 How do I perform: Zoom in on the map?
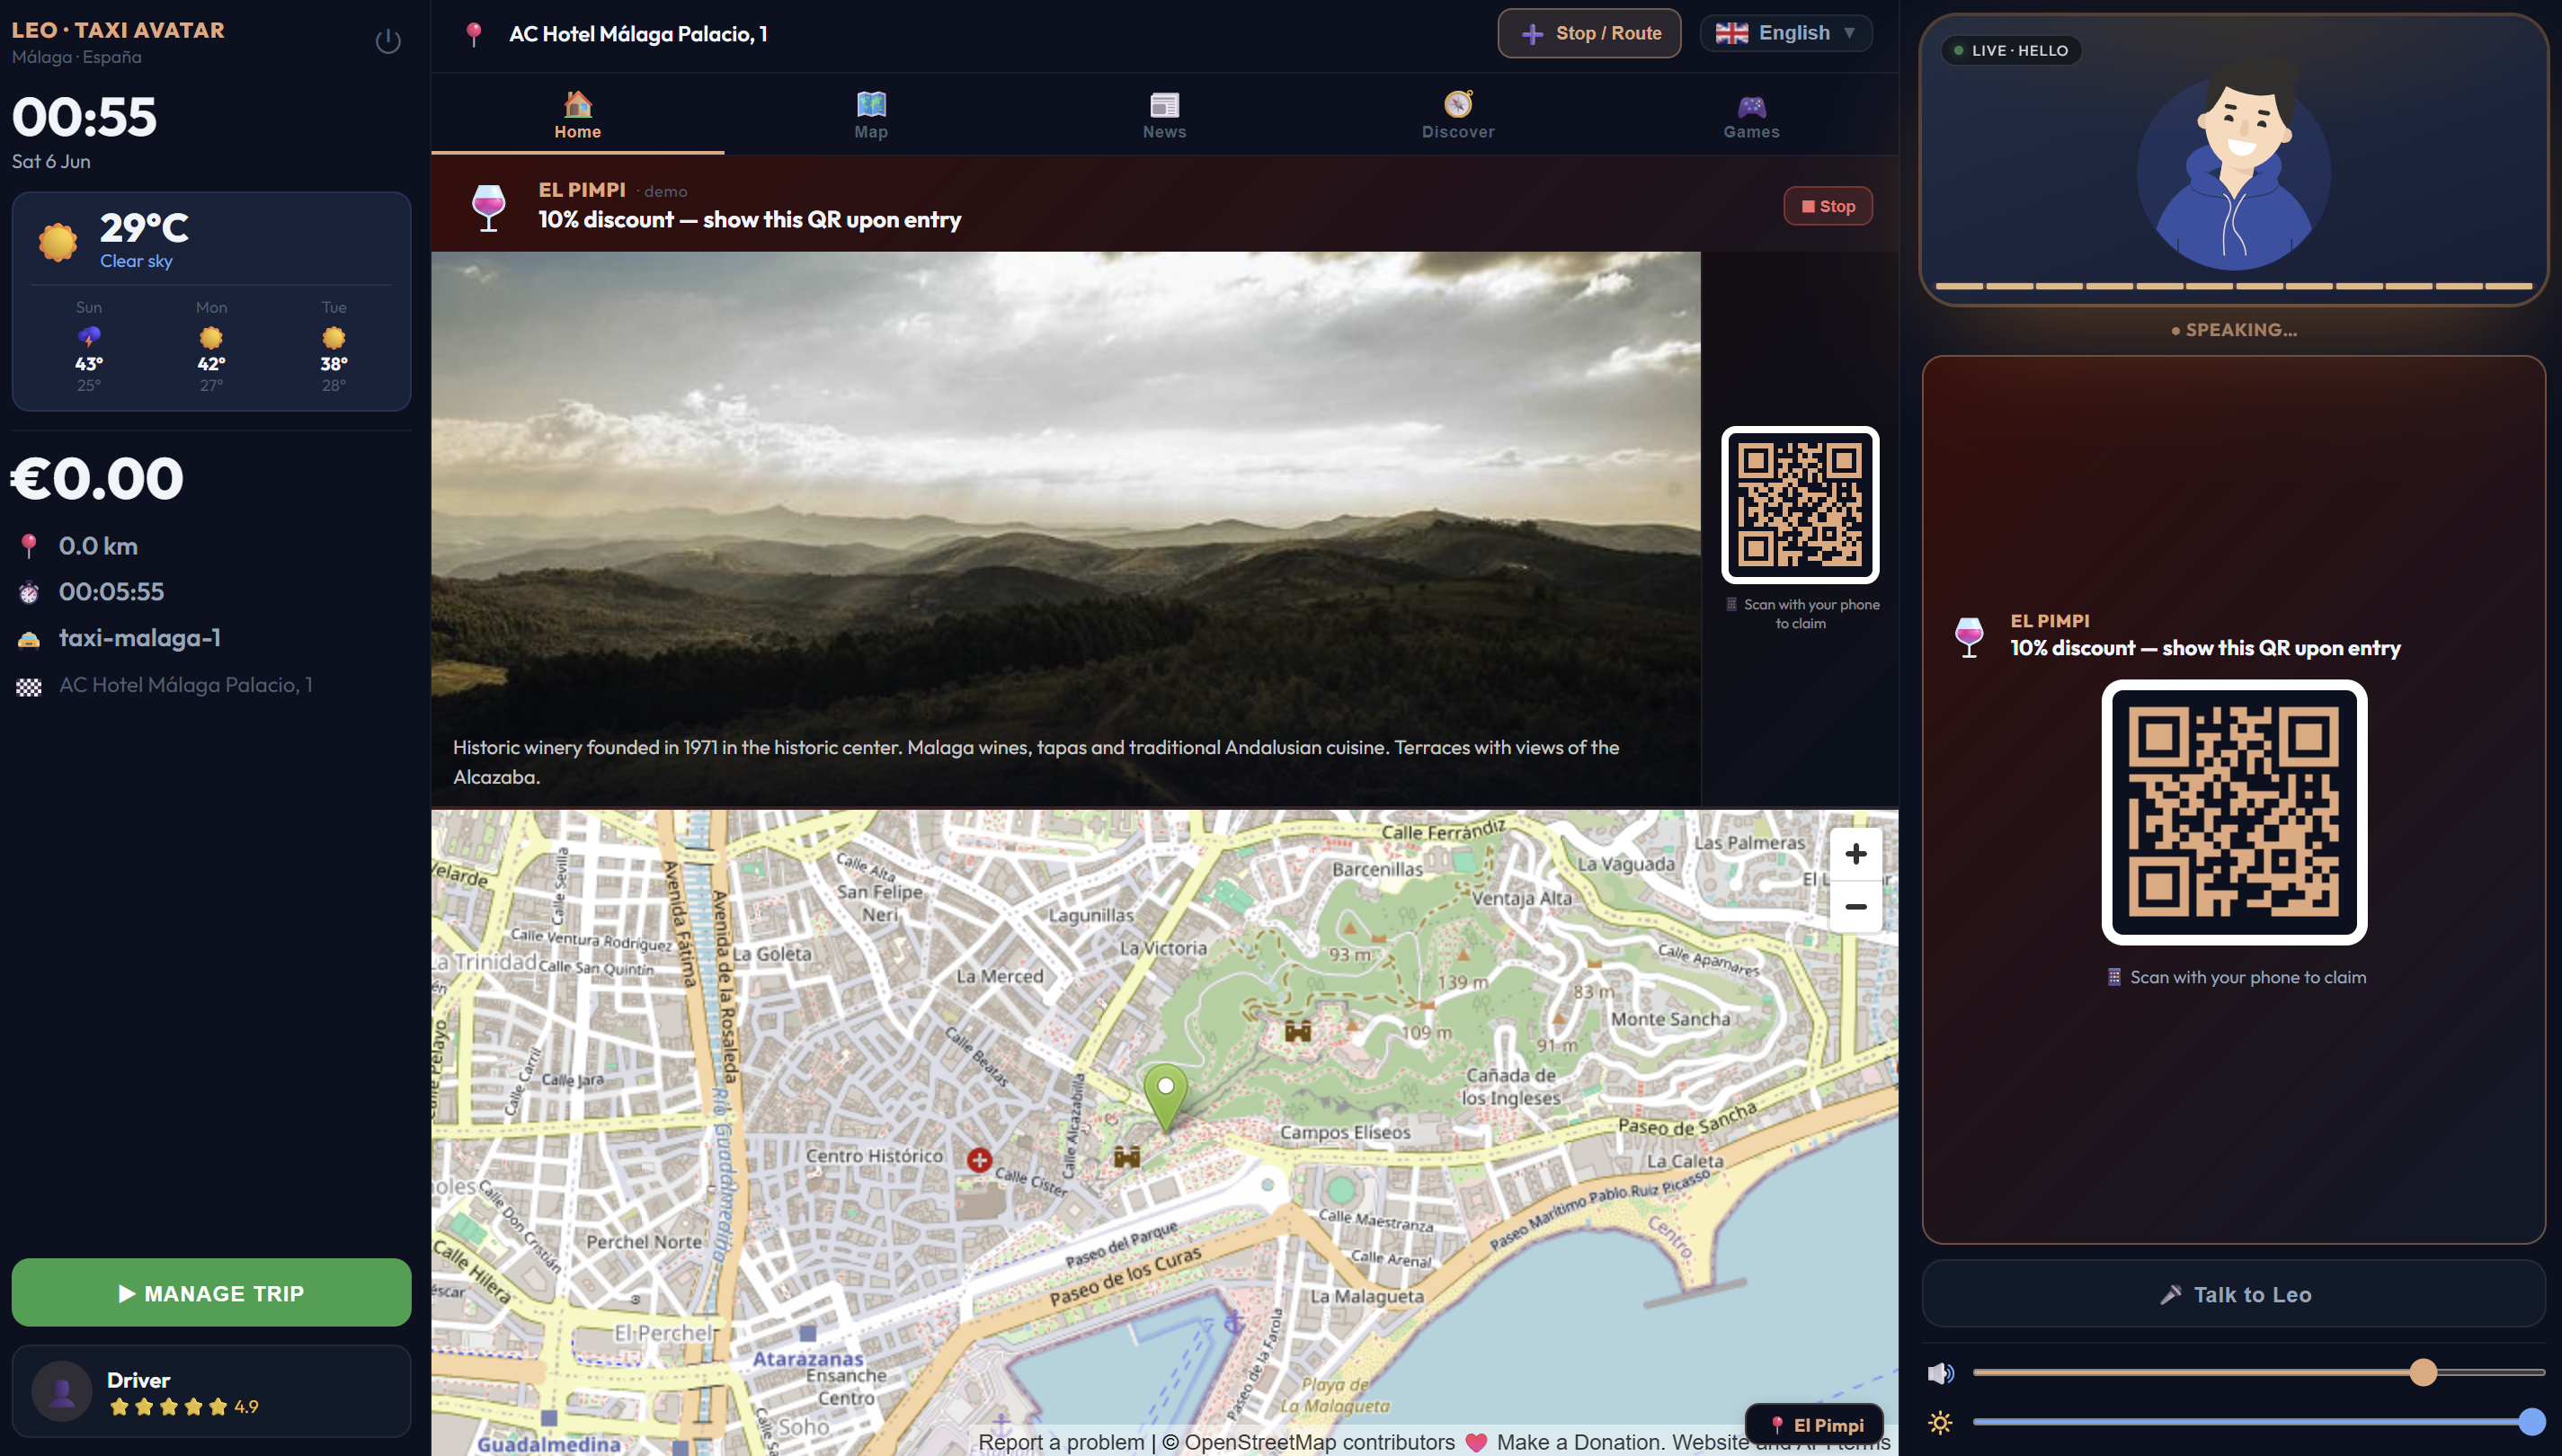(1855, 854)
